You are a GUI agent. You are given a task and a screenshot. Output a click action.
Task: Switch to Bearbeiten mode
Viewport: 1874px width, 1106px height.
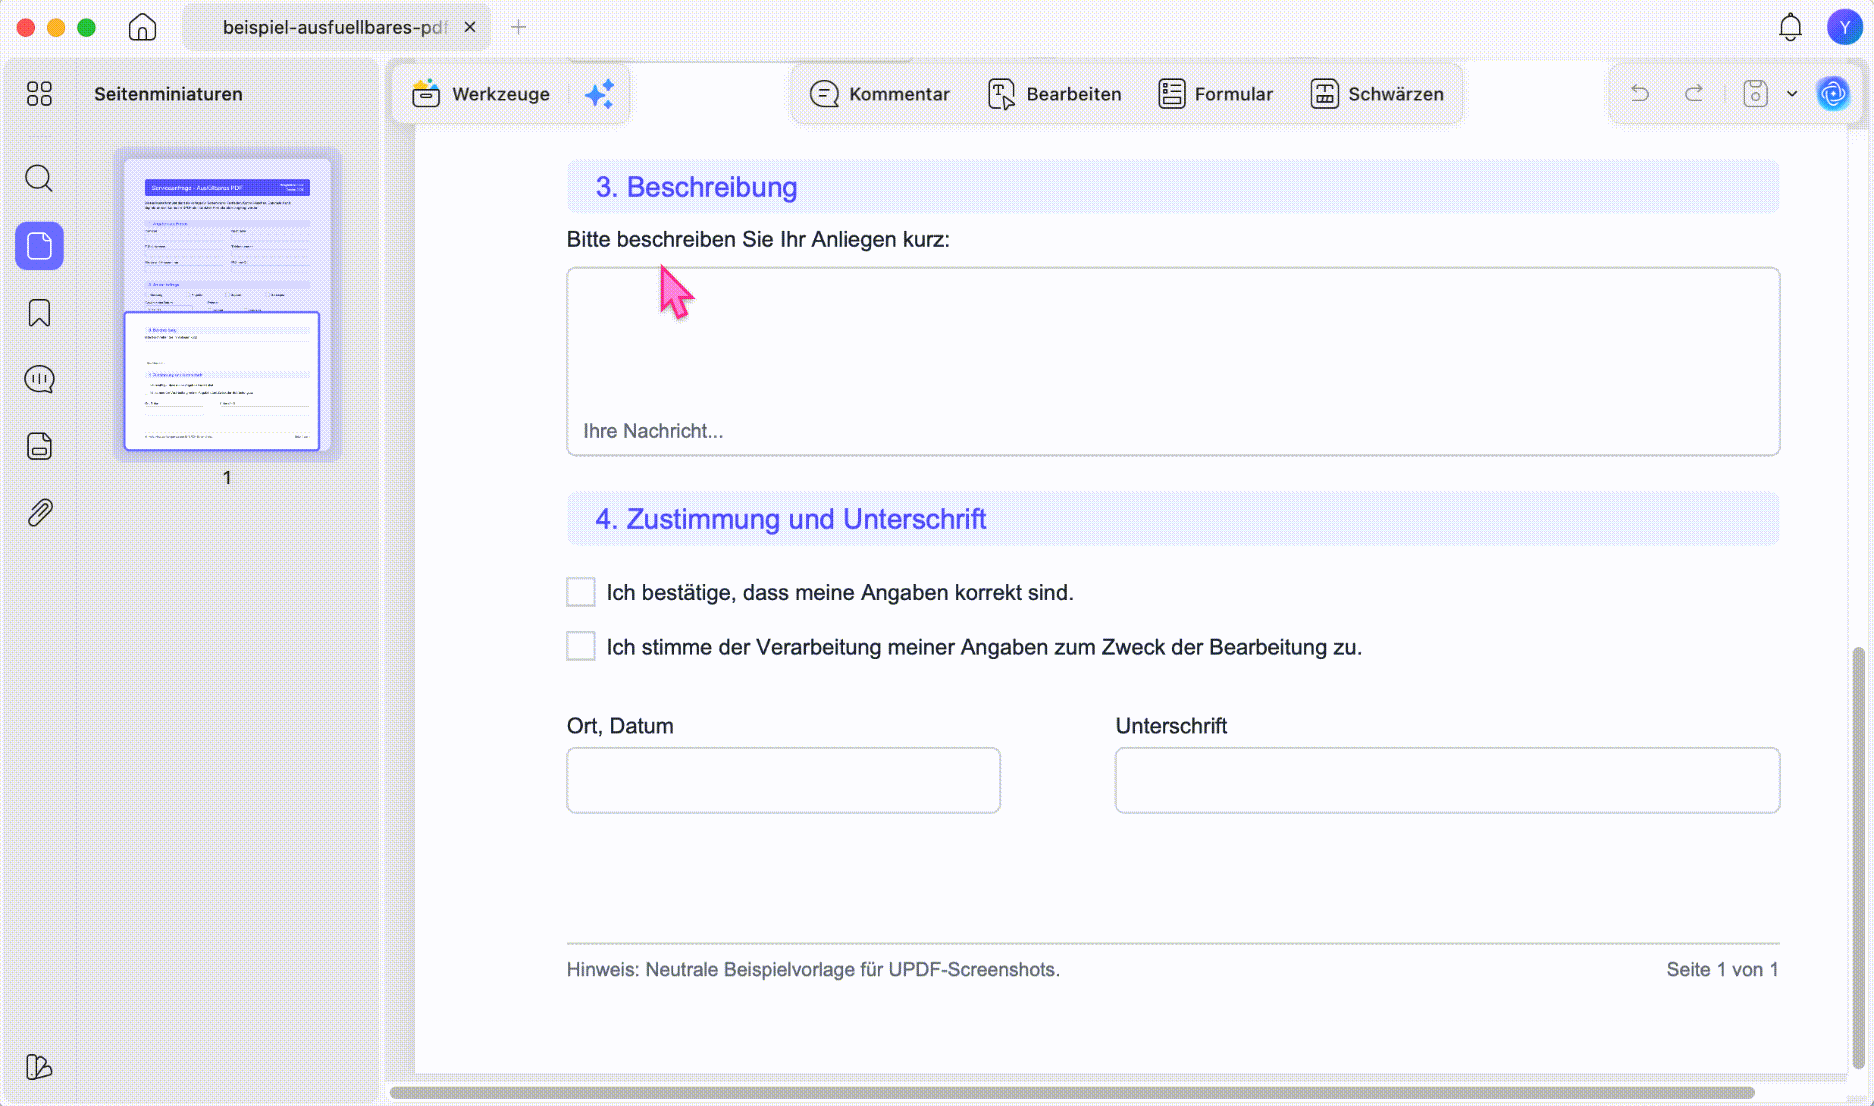(1055, 94)
